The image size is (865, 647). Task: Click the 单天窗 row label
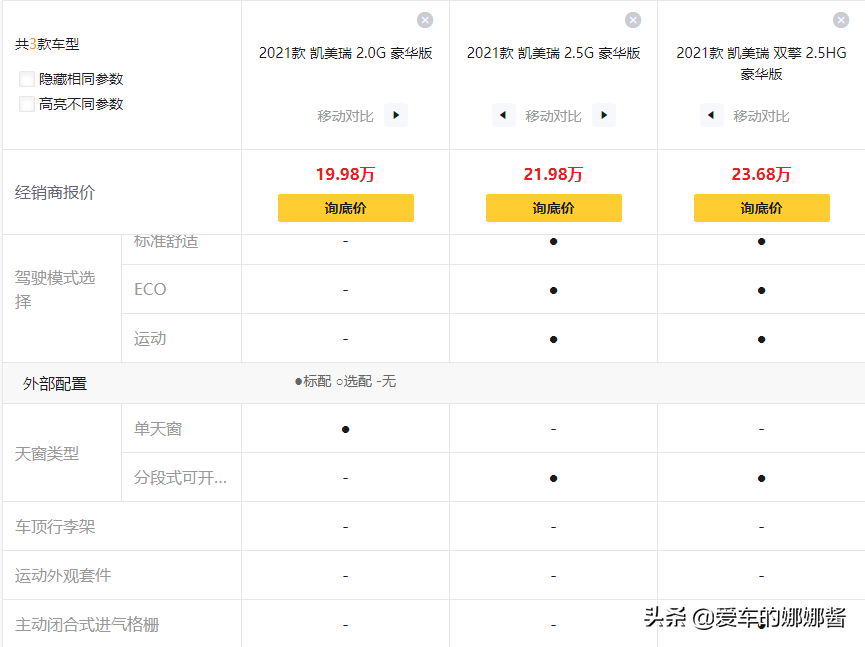(x=158, y=429)
